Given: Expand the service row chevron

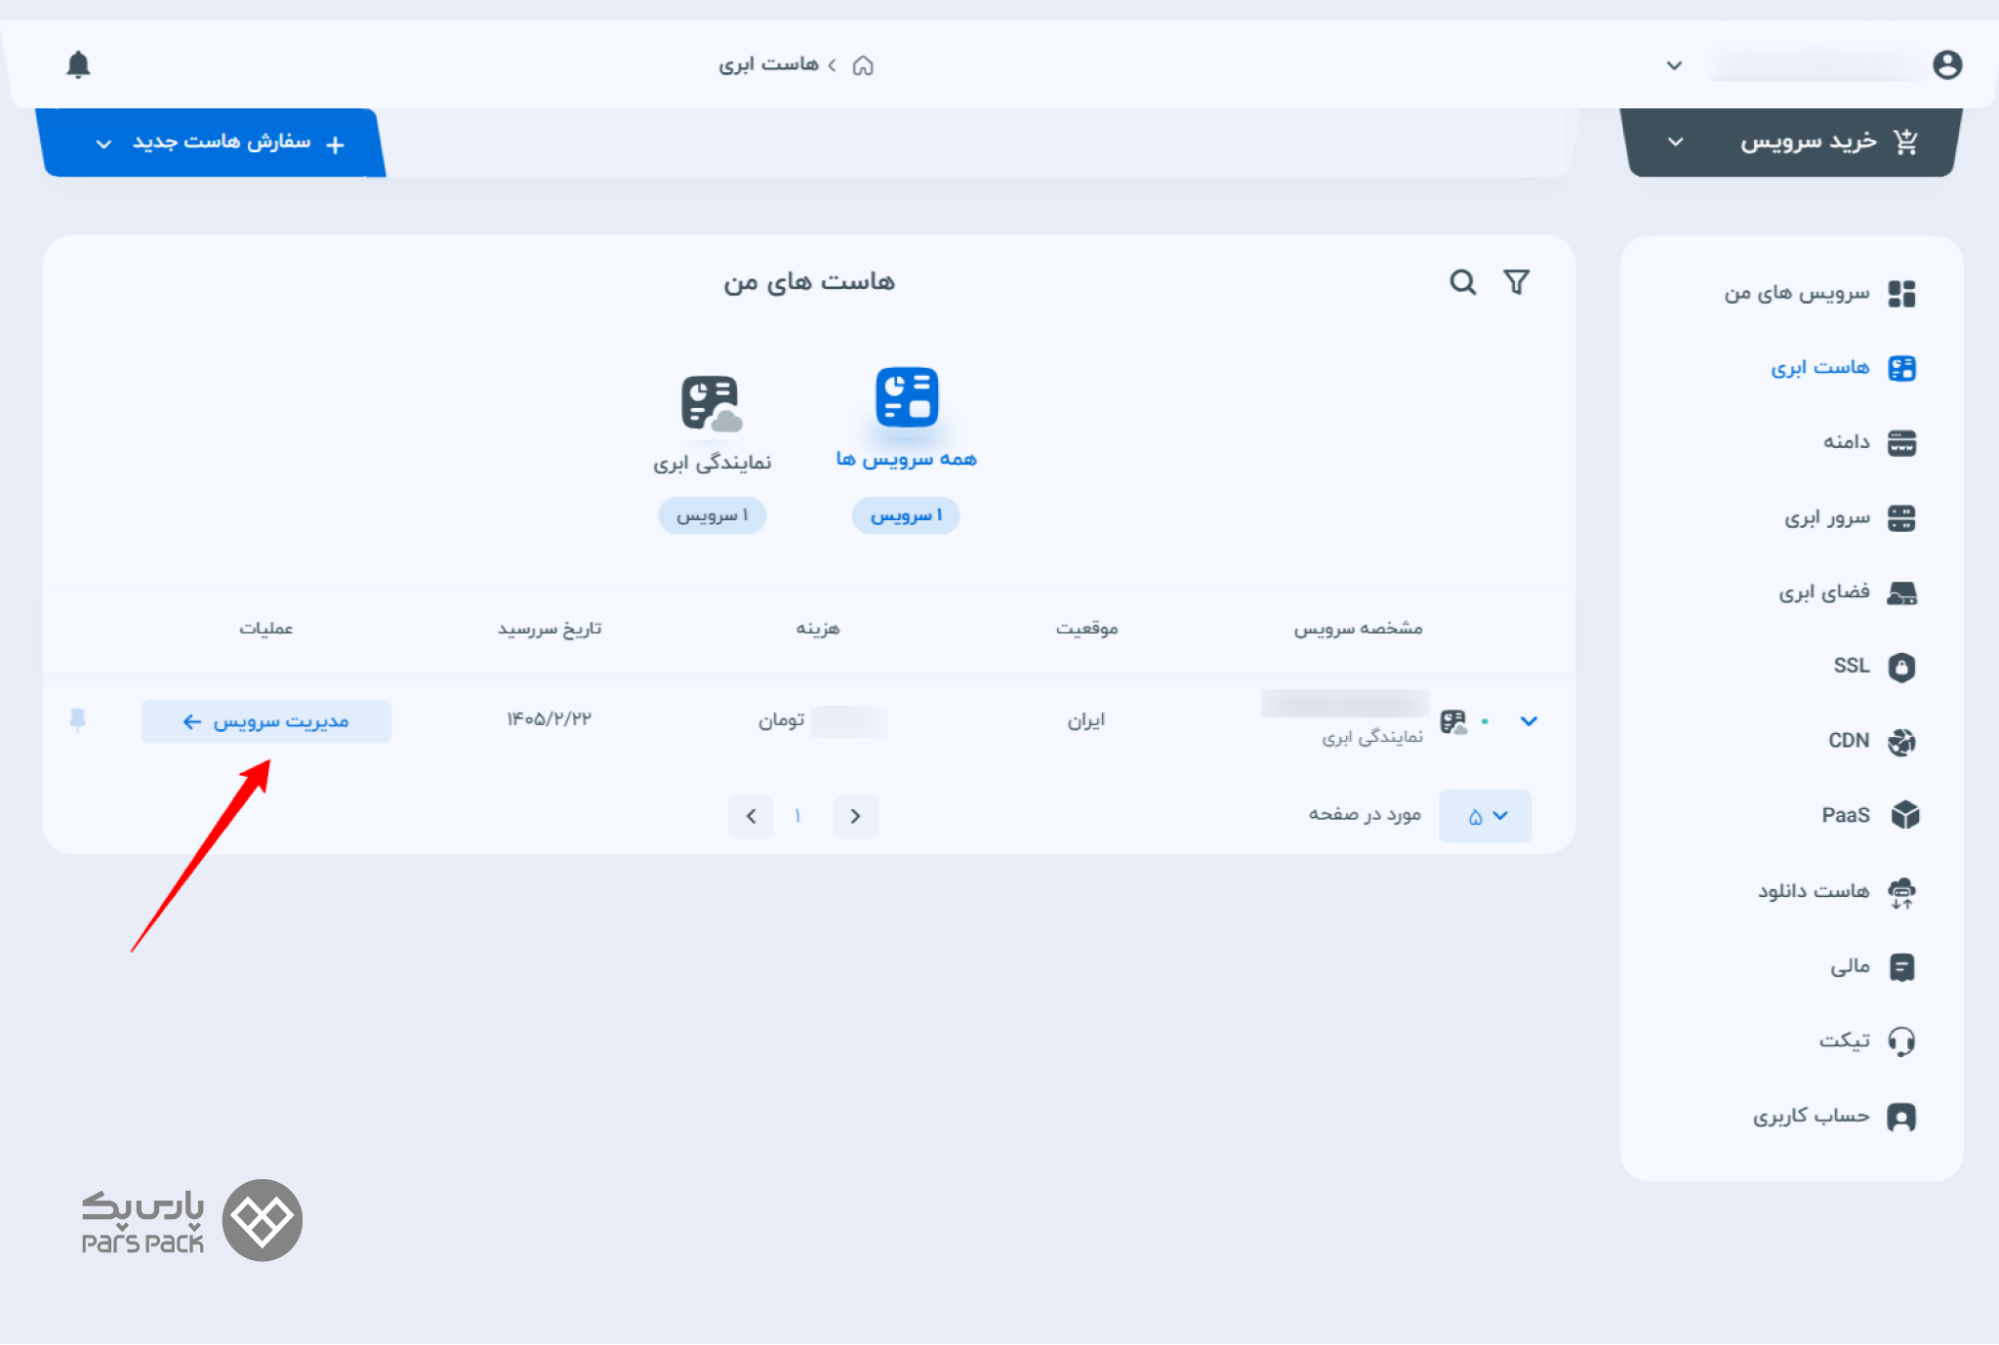Looking at the screenshot, I should click(x=1528, y=721).
